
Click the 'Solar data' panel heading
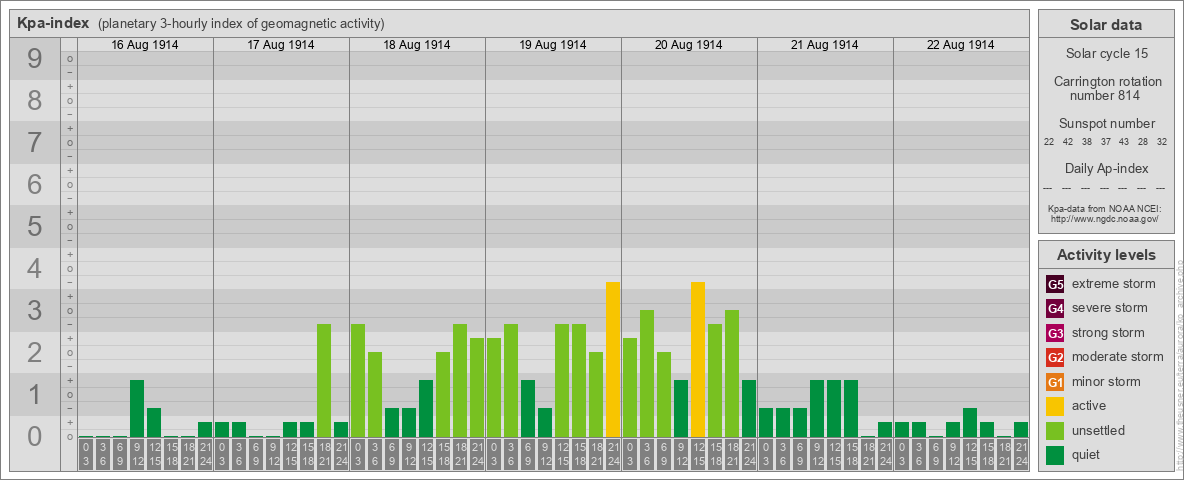1105,25
